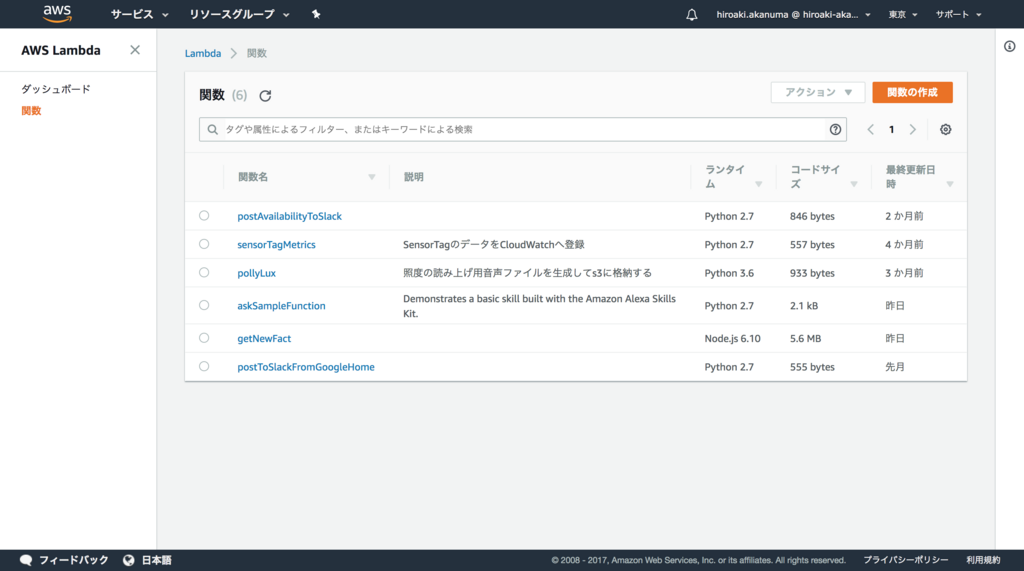Select sensorTagMetrics radio button
Image resolution: width=1024 pixels, height=571 pixels.
[204, 244]
